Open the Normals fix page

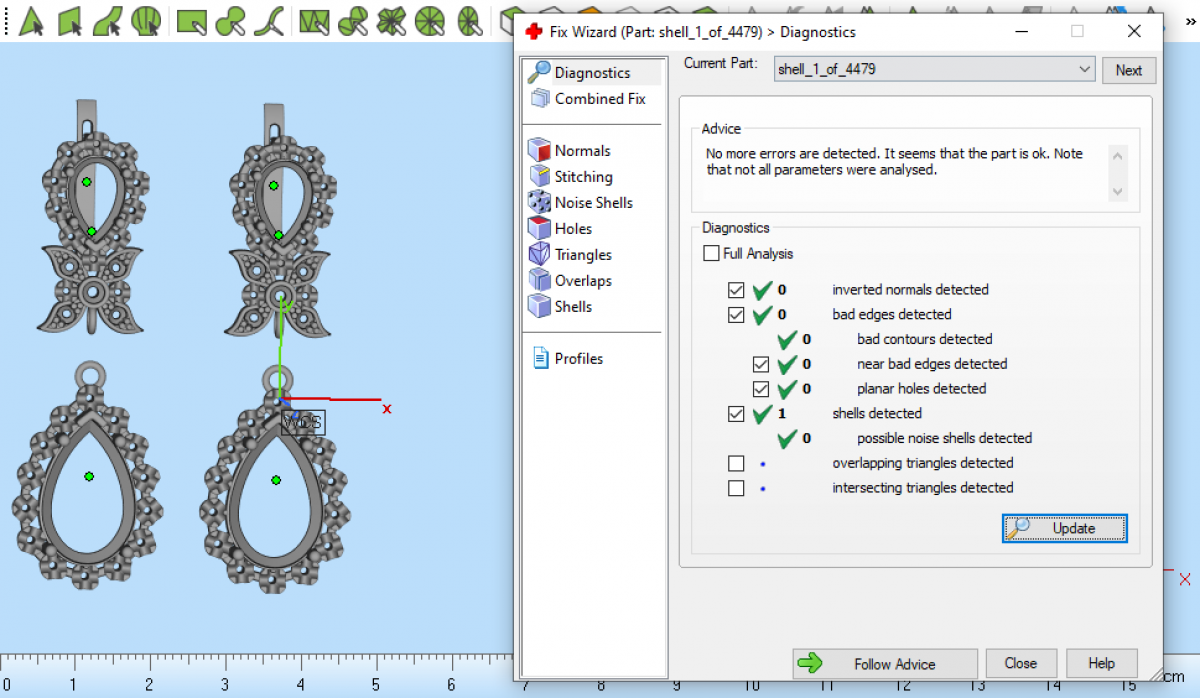[582, 151]
